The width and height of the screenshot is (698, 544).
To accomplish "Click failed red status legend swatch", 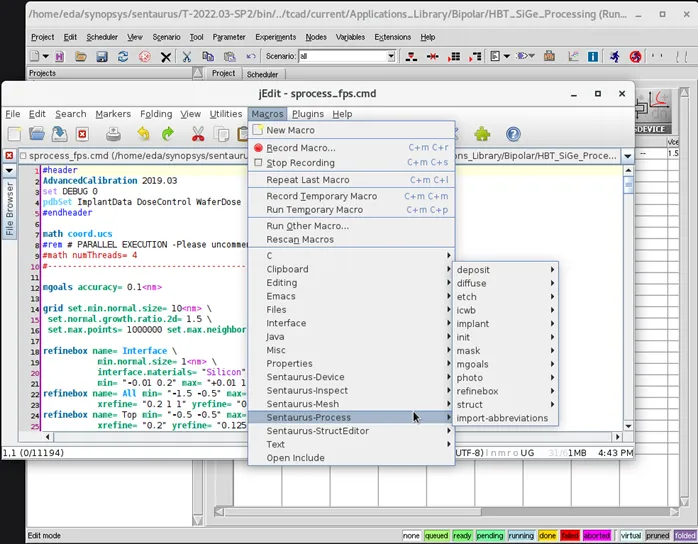I will click(x=569, y=536).
